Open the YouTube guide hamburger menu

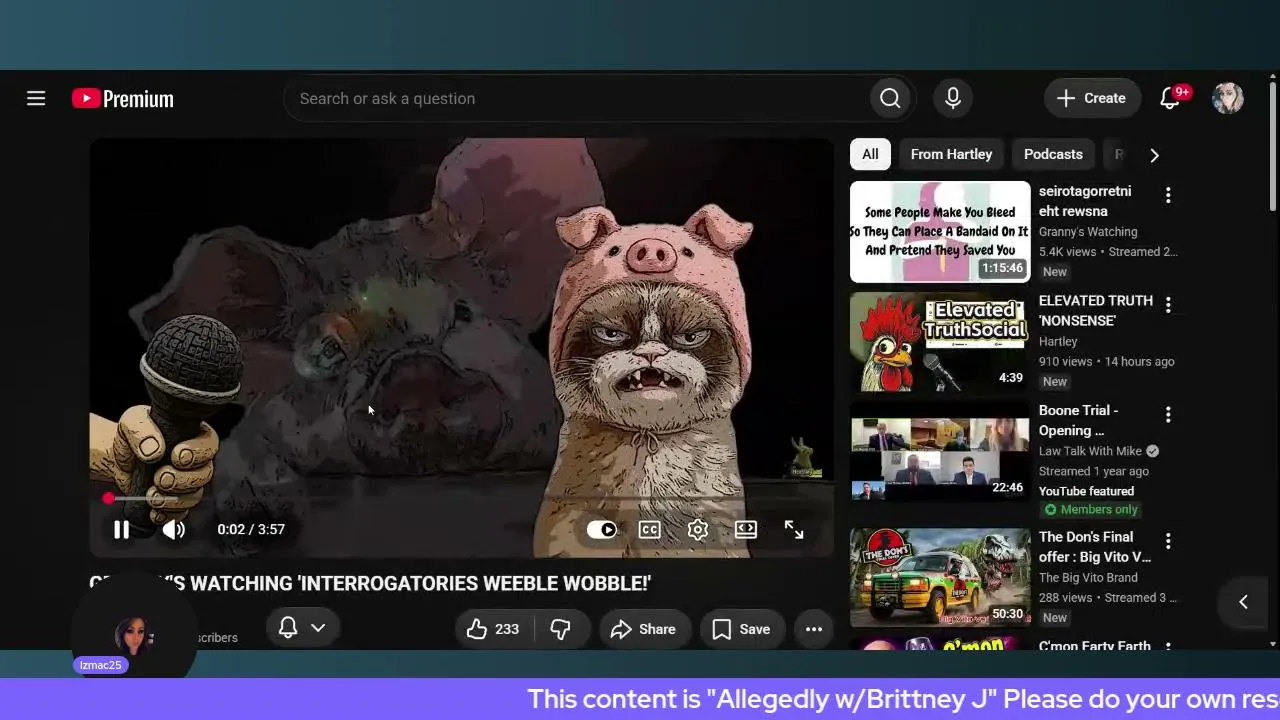pyautogui.click(x=36, y=98)
